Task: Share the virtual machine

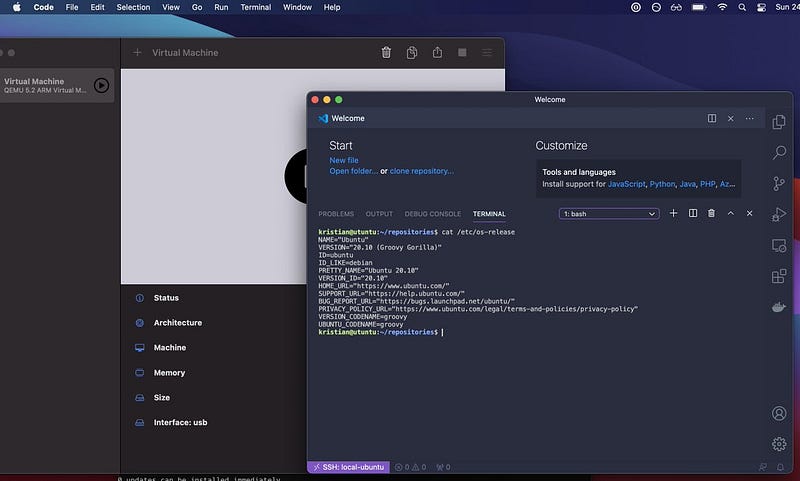Action: (437, 52)
